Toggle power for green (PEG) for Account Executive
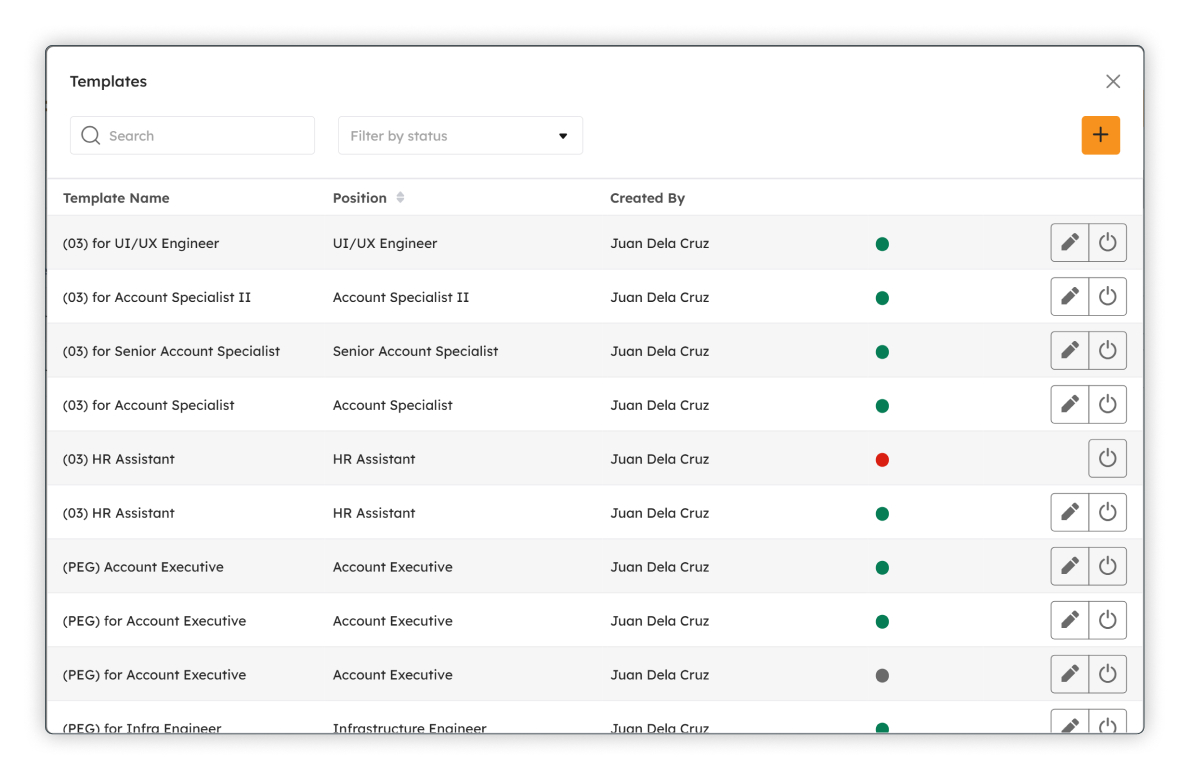 tap(1107, 620)
